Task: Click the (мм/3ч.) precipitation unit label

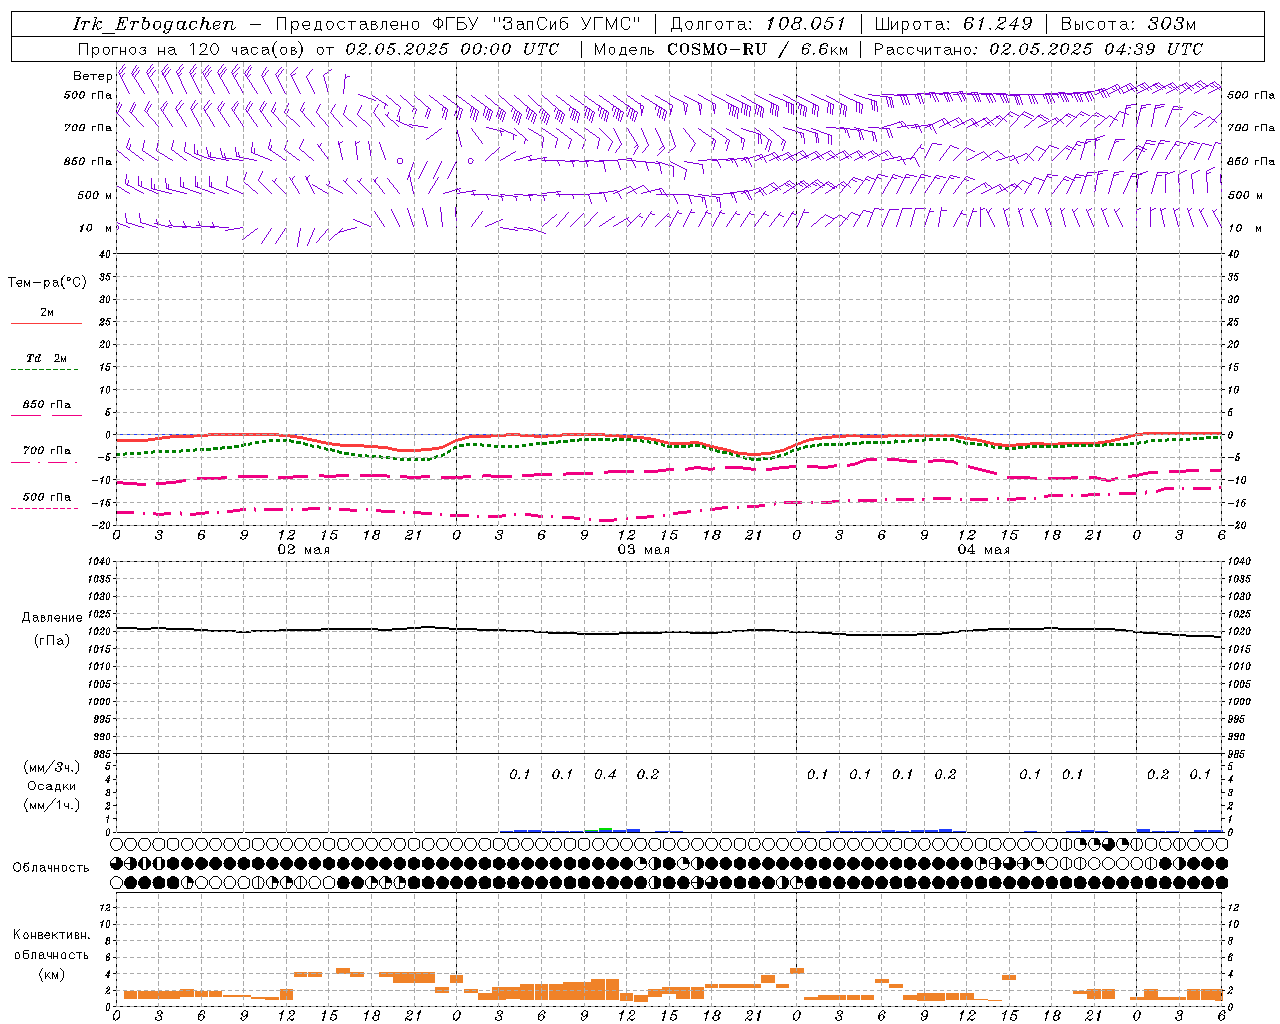Action: [52, 767]
